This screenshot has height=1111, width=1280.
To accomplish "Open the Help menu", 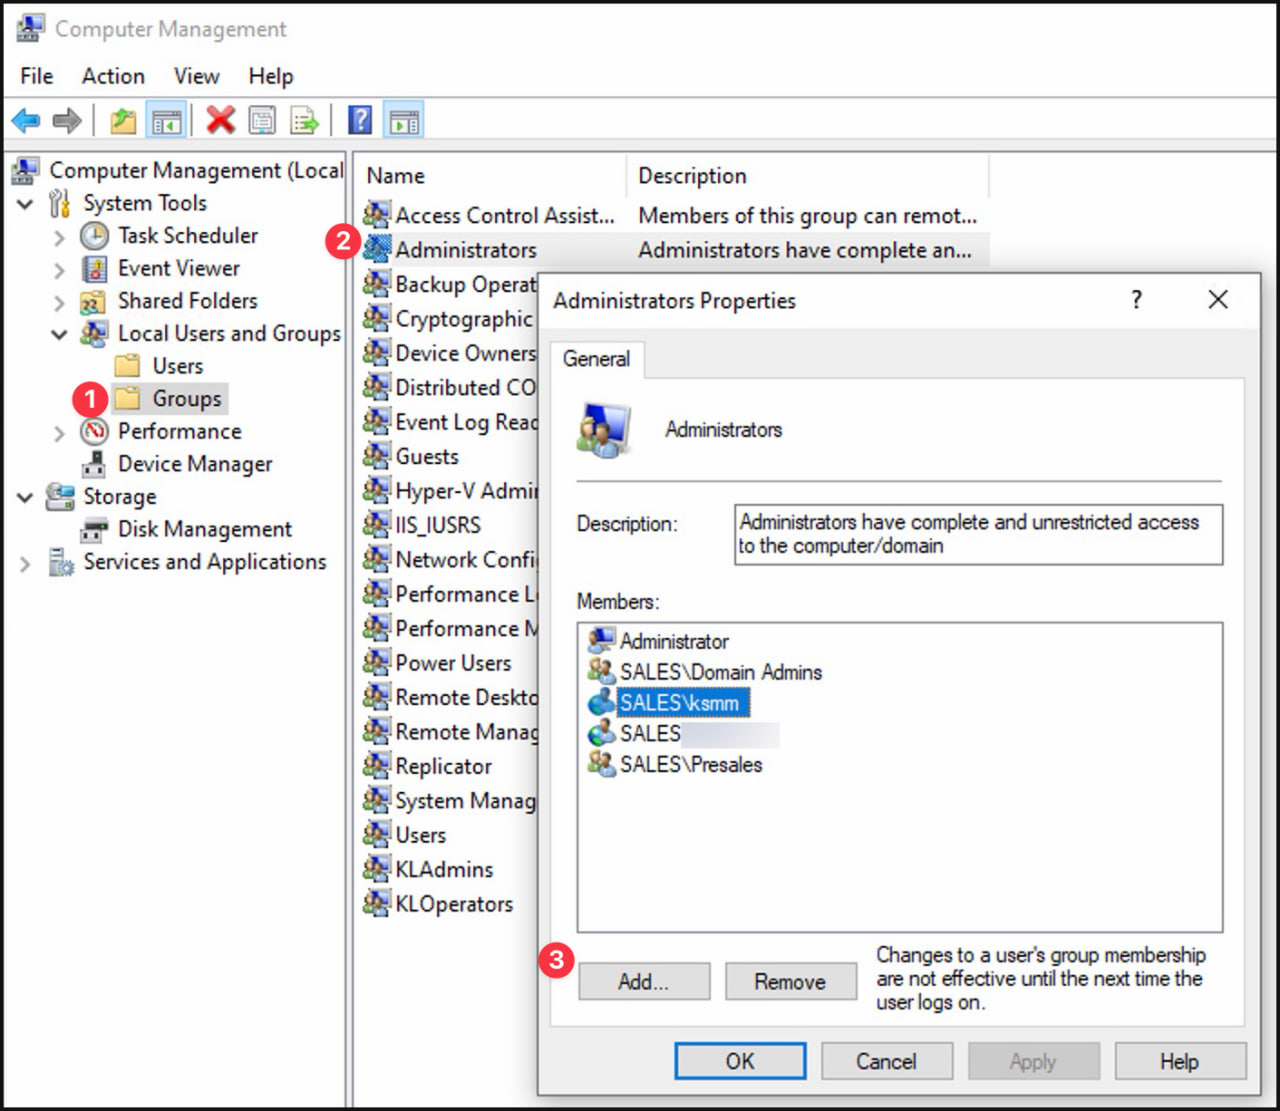I will tap(271, 76).
